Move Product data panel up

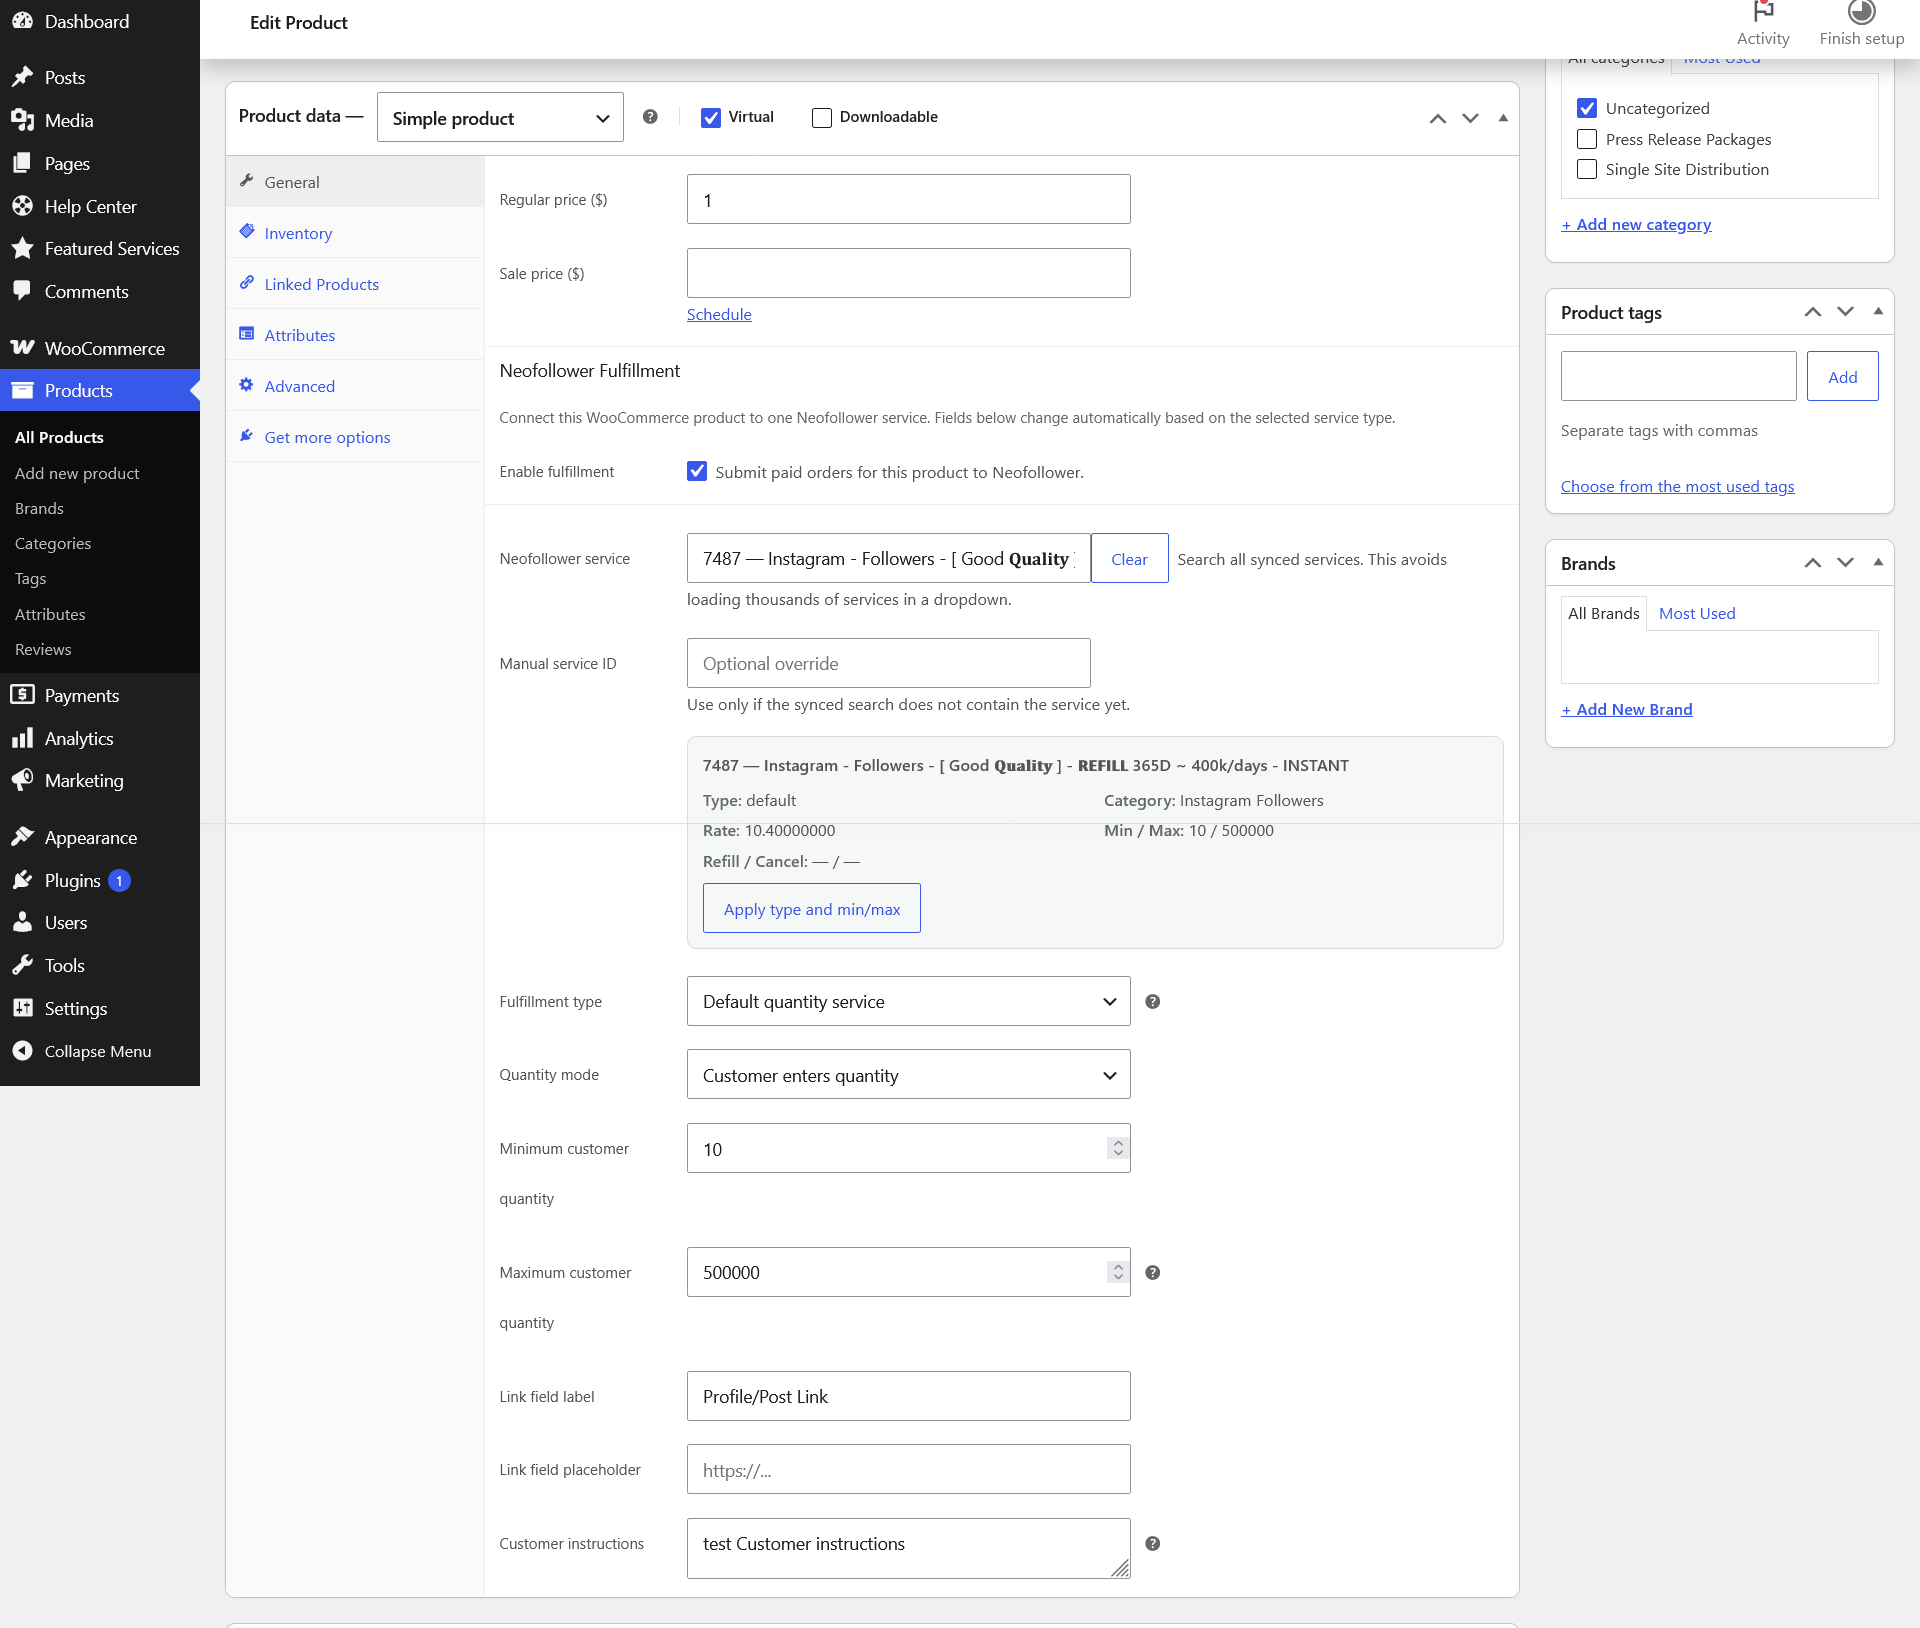(x=1438, y=118)
